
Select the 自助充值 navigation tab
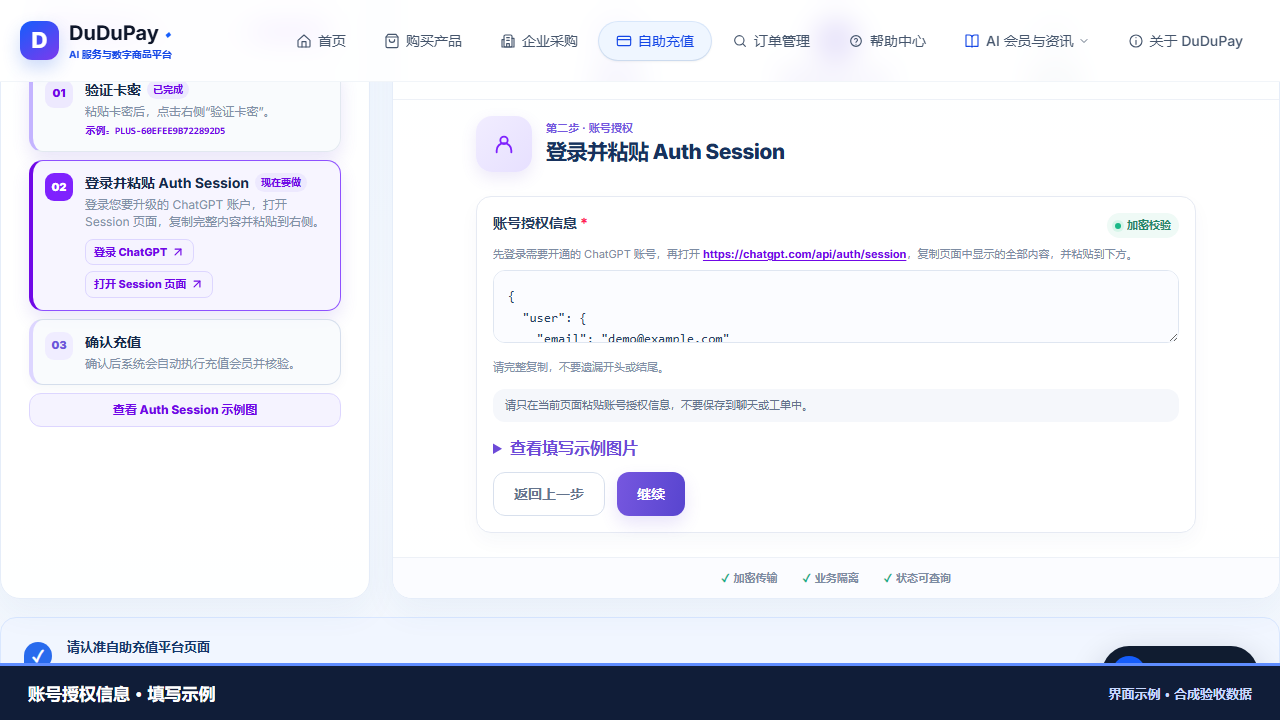pyautogui.click(x=655, y=41)
